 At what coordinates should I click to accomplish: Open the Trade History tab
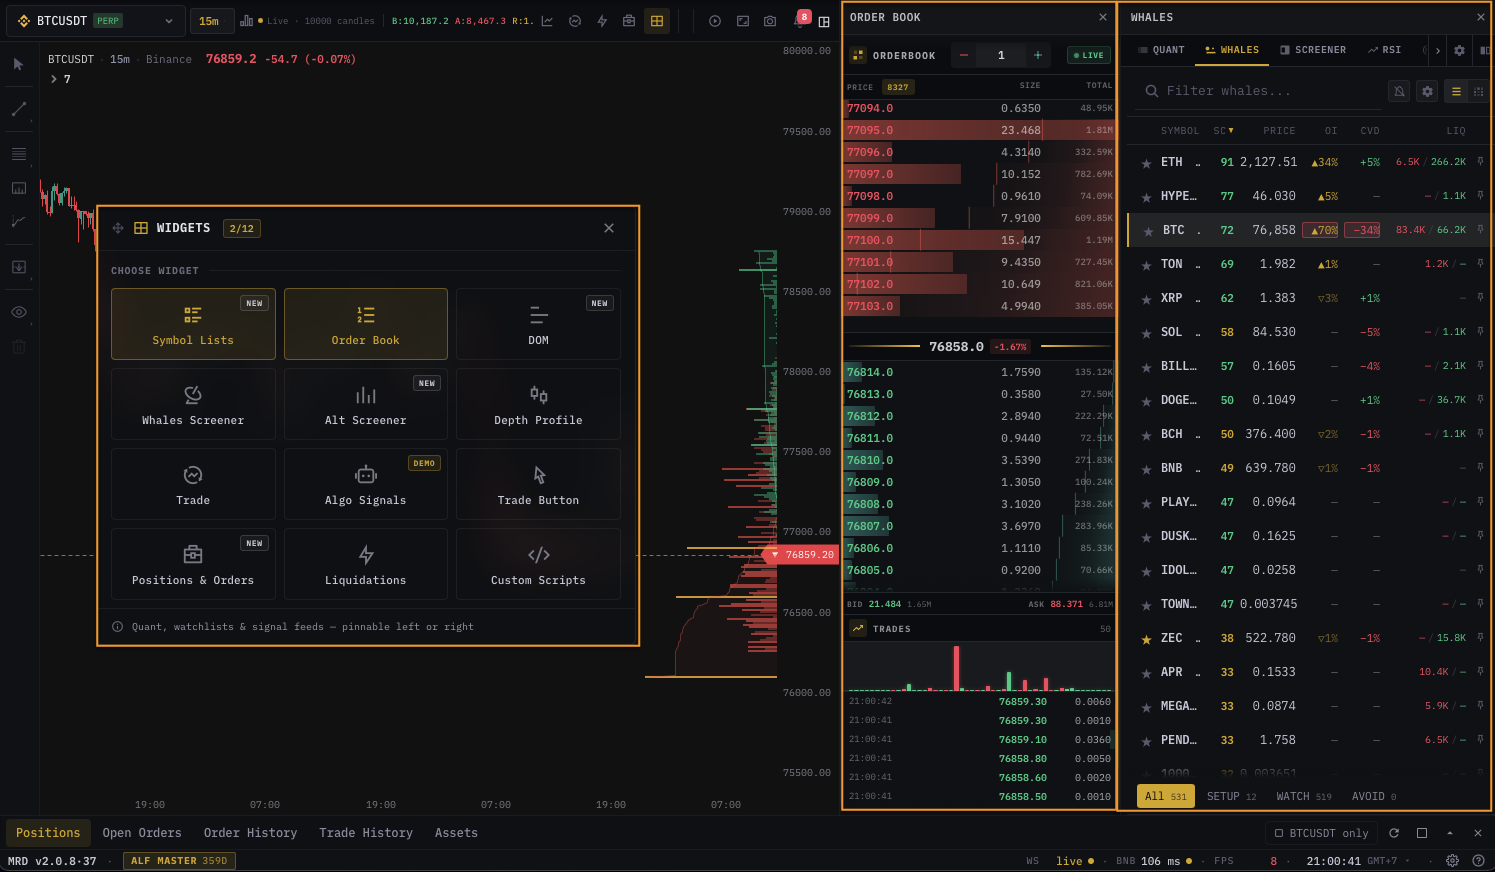pos(366,833)
